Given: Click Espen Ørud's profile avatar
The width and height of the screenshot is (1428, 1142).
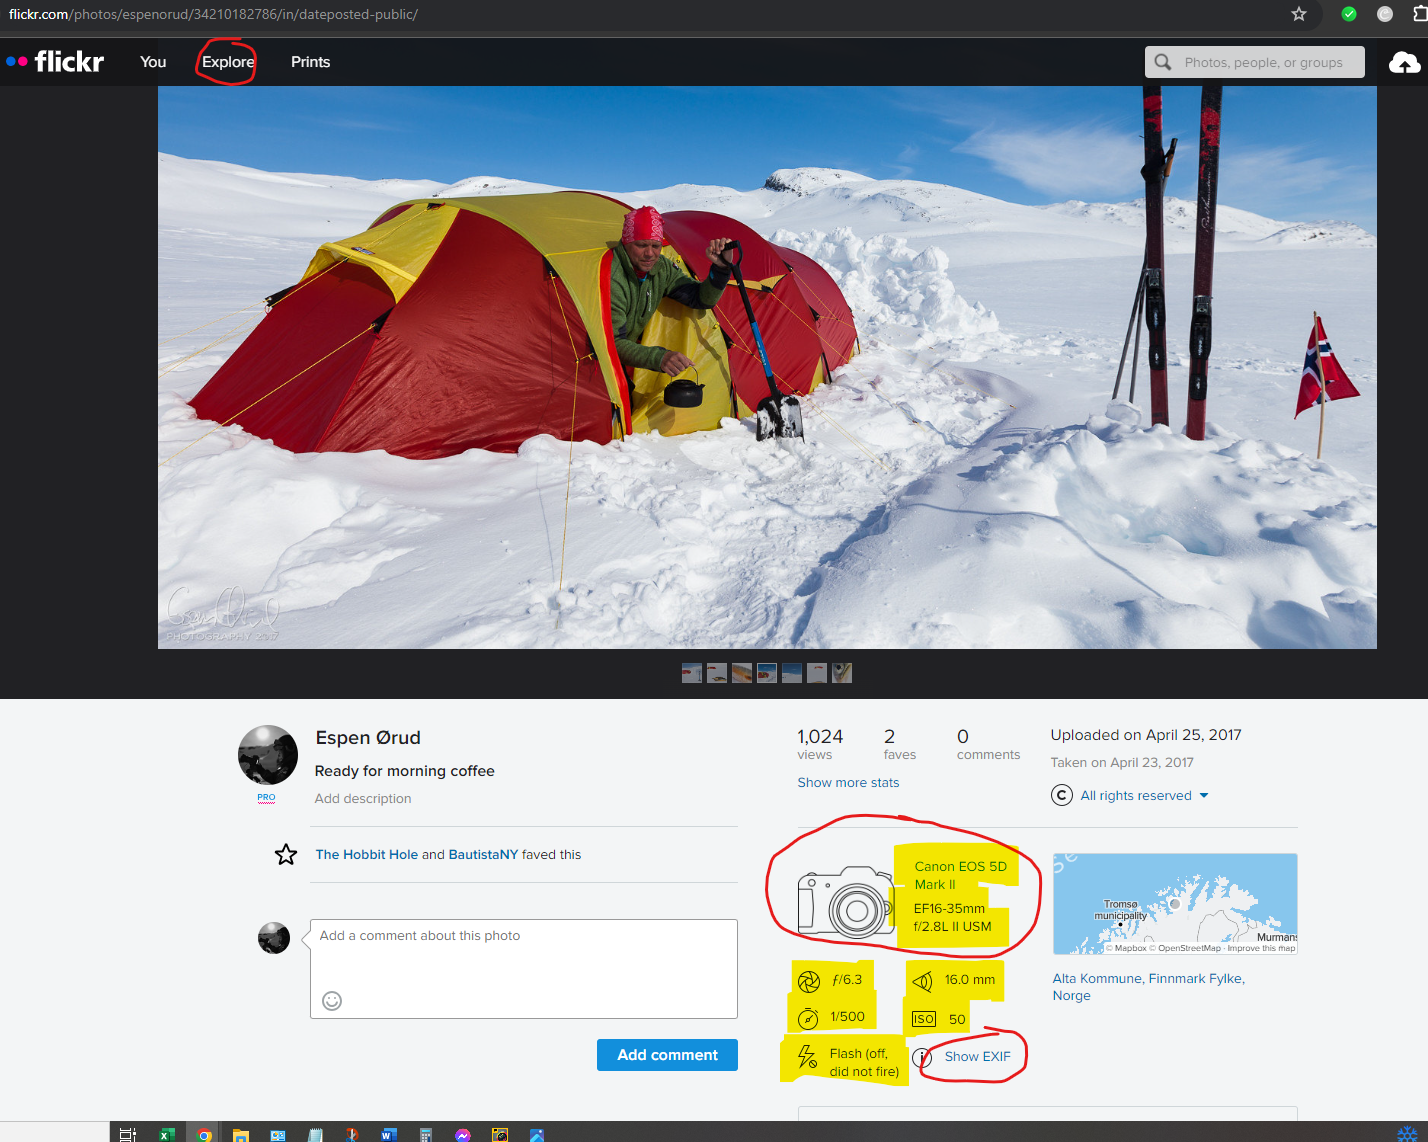Looking at the screenshot, I should click(x=268, y=755).
